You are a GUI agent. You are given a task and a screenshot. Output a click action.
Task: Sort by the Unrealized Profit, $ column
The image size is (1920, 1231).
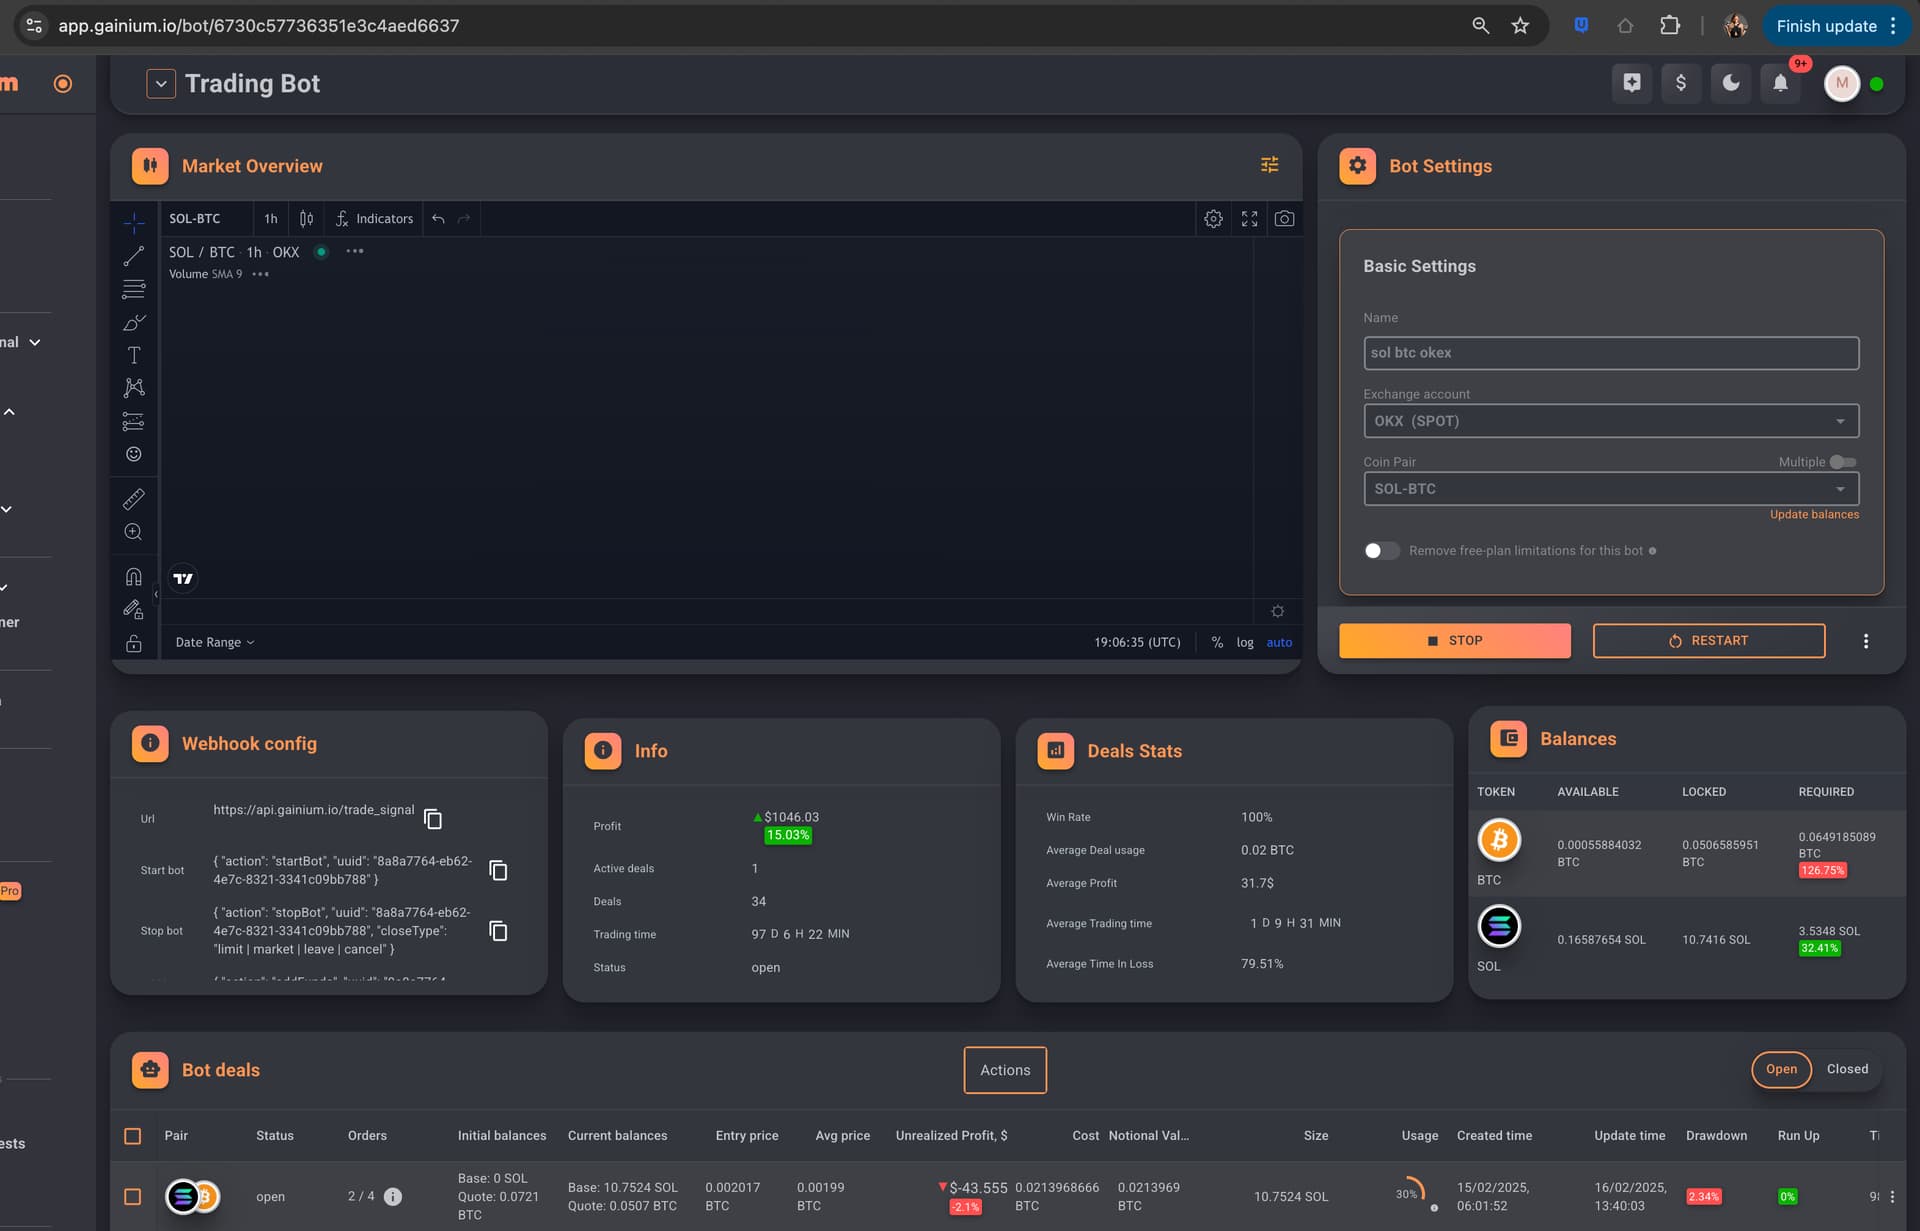pos(951,1136)
